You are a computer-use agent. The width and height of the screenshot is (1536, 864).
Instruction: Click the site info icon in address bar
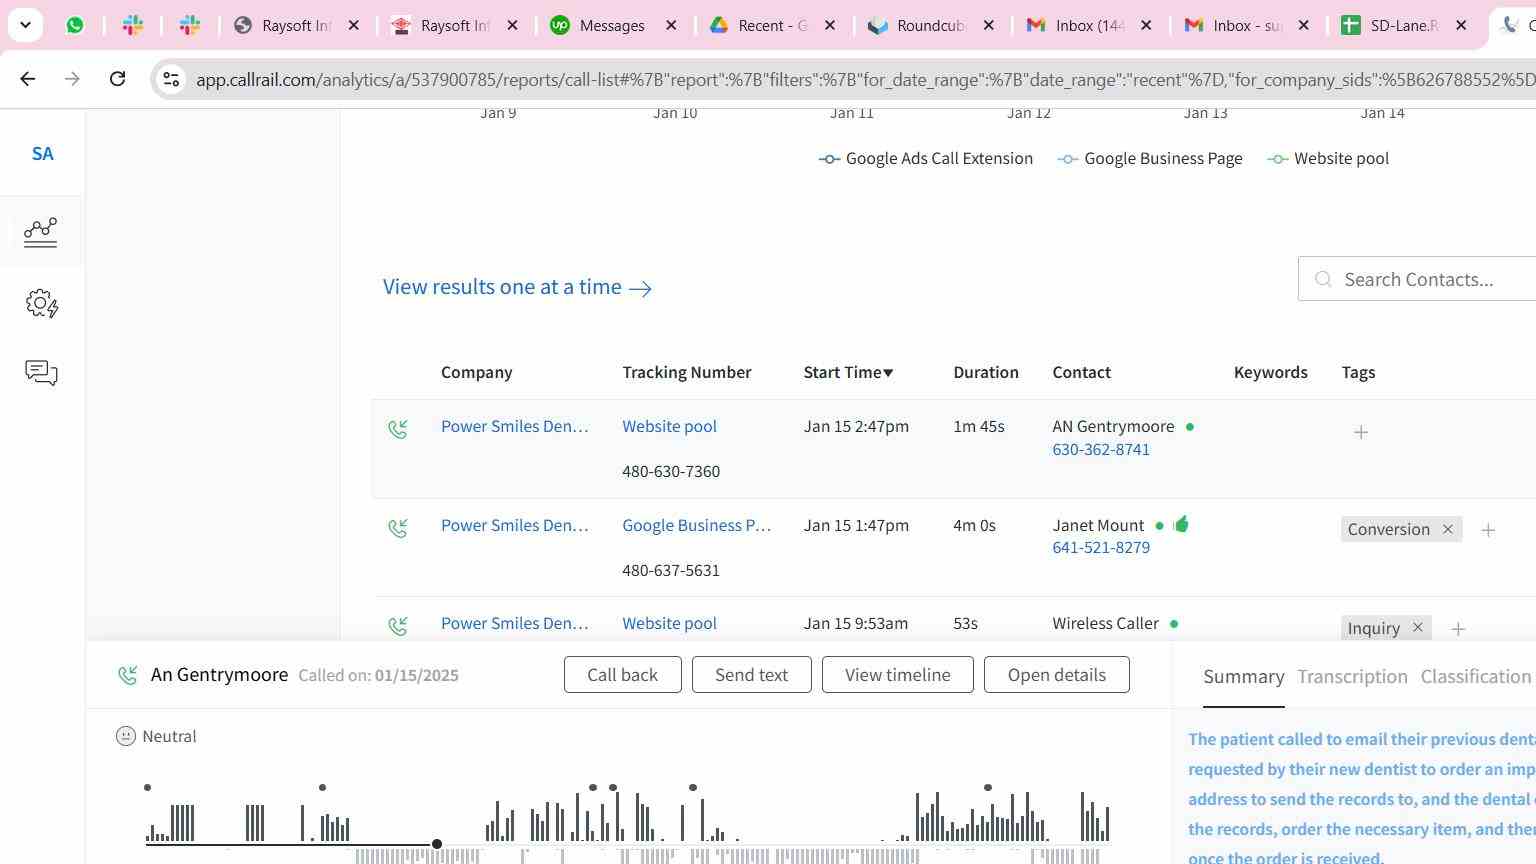click(x=171, y=79)
